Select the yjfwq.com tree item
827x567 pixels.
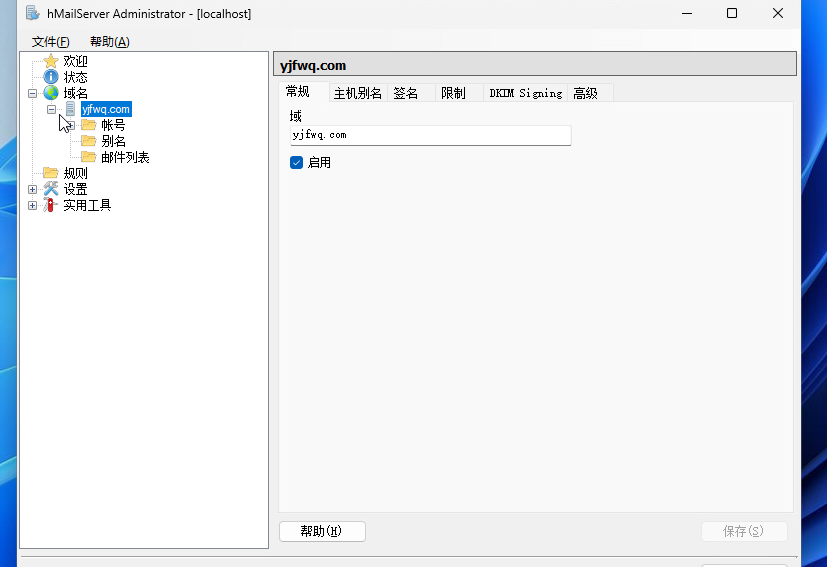point(106,109)
